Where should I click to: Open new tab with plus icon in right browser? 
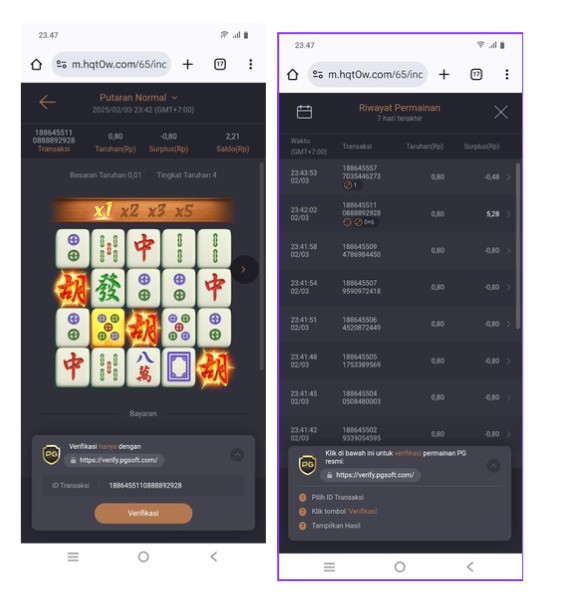coord(444,75)
